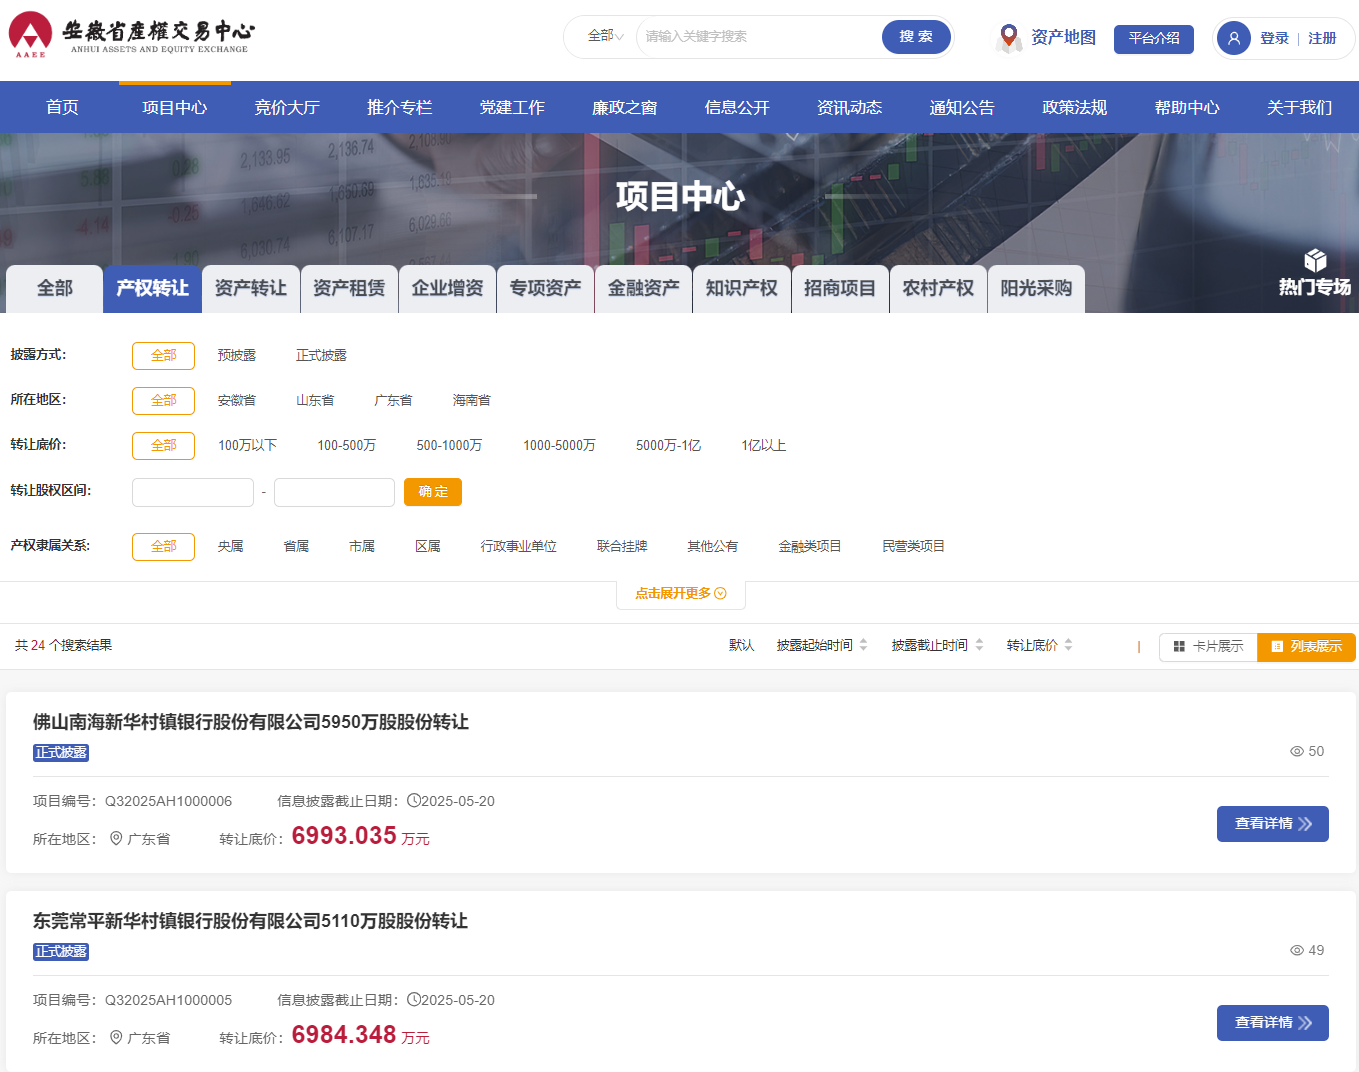Screen dimensions: 1359x1072
Task: Select 正式披露 disclosure filter option
Action: pyautogui.click(x=321, y=355)
